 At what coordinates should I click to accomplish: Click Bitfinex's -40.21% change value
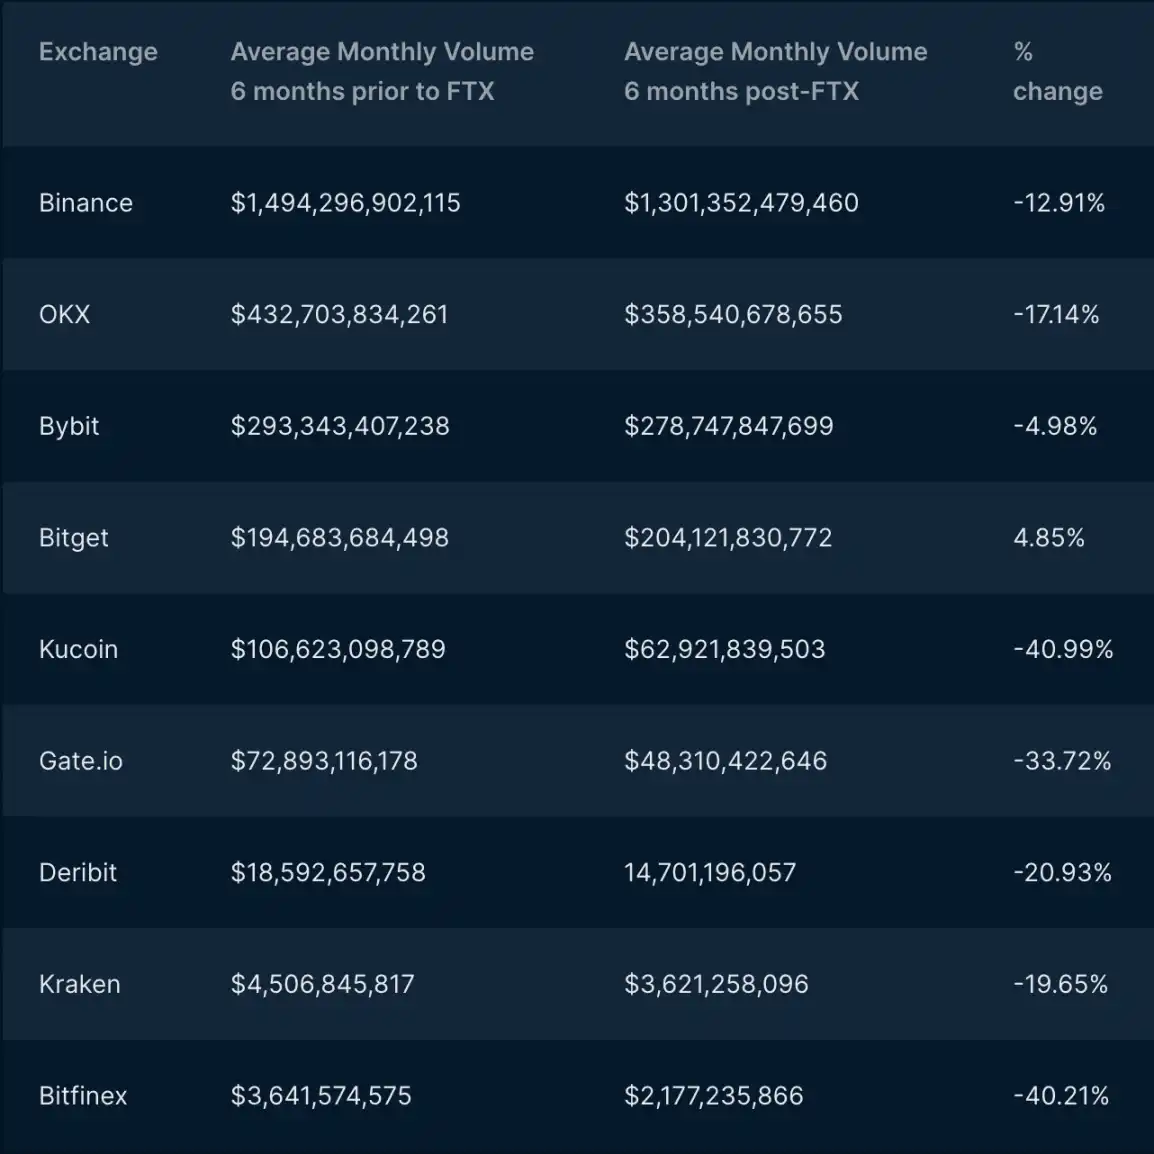(1061, 1096)
